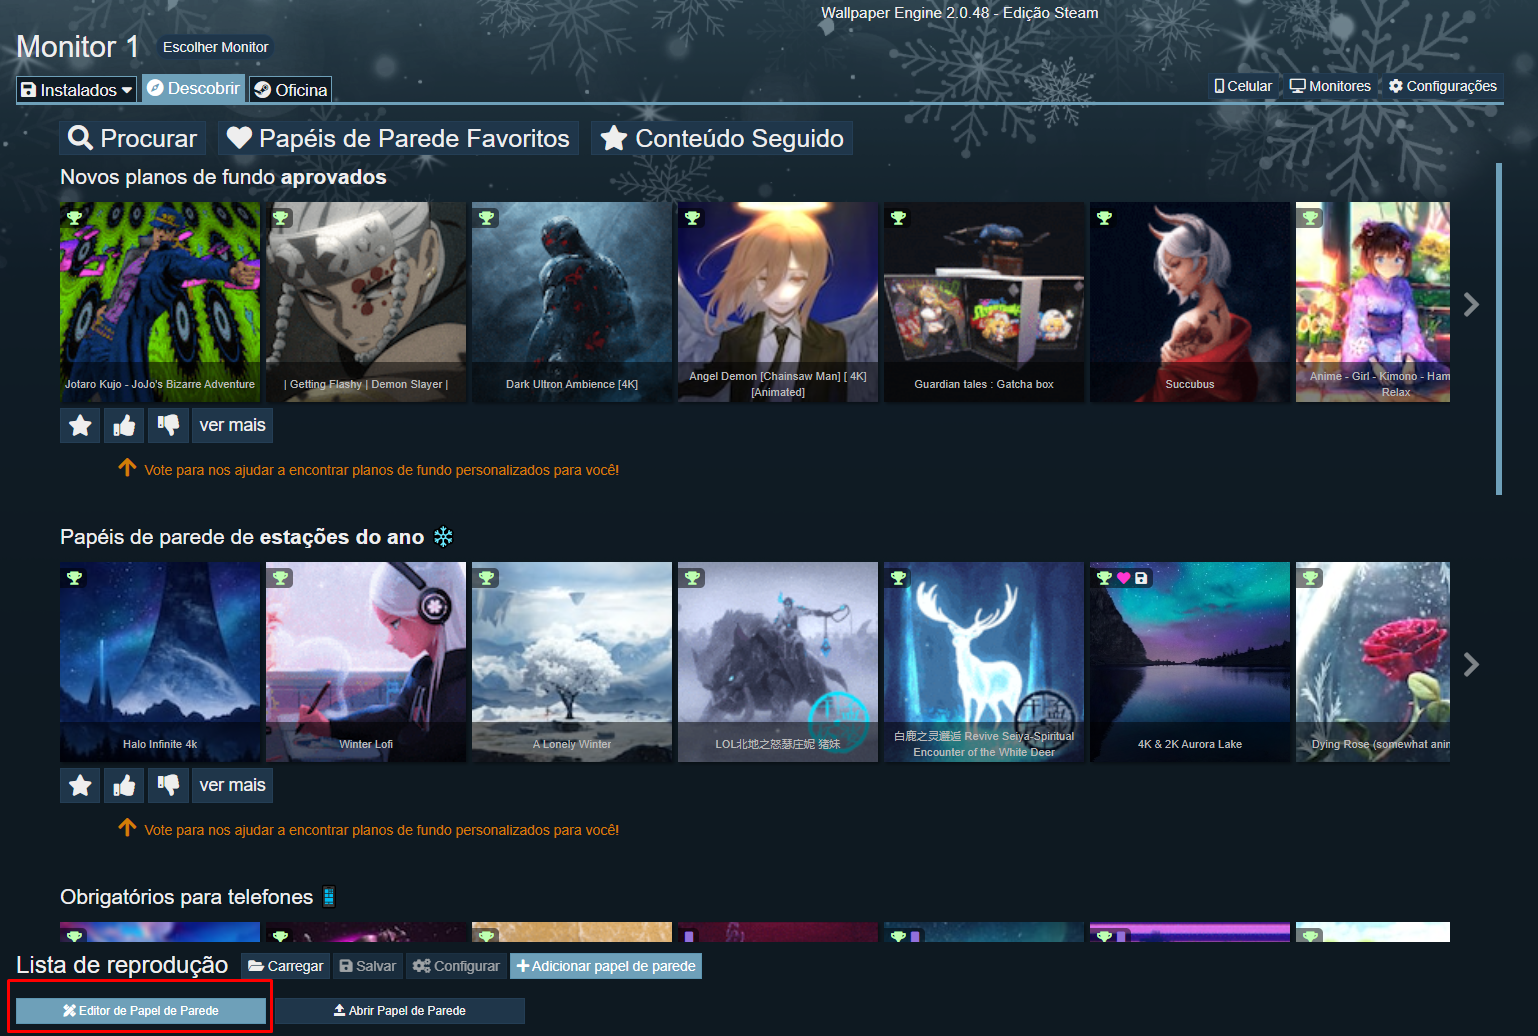Select Guardian tales Gatcha box wallpaper
The width and height of the screenshot is (1538, 1036).
[x=984, y=302]
